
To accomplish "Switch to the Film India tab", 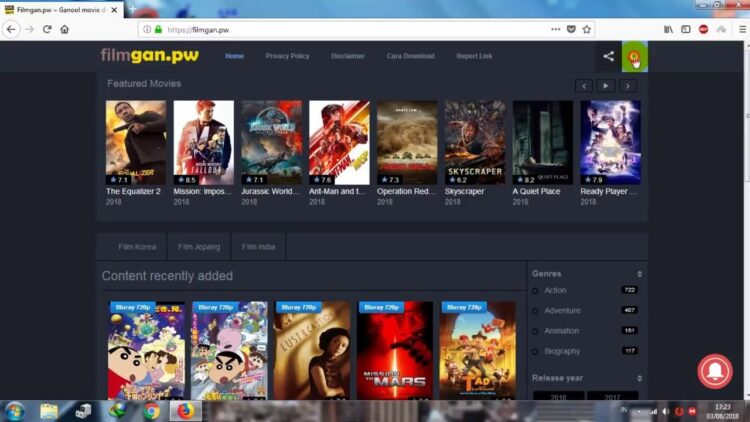I will [x=258, y=247].
